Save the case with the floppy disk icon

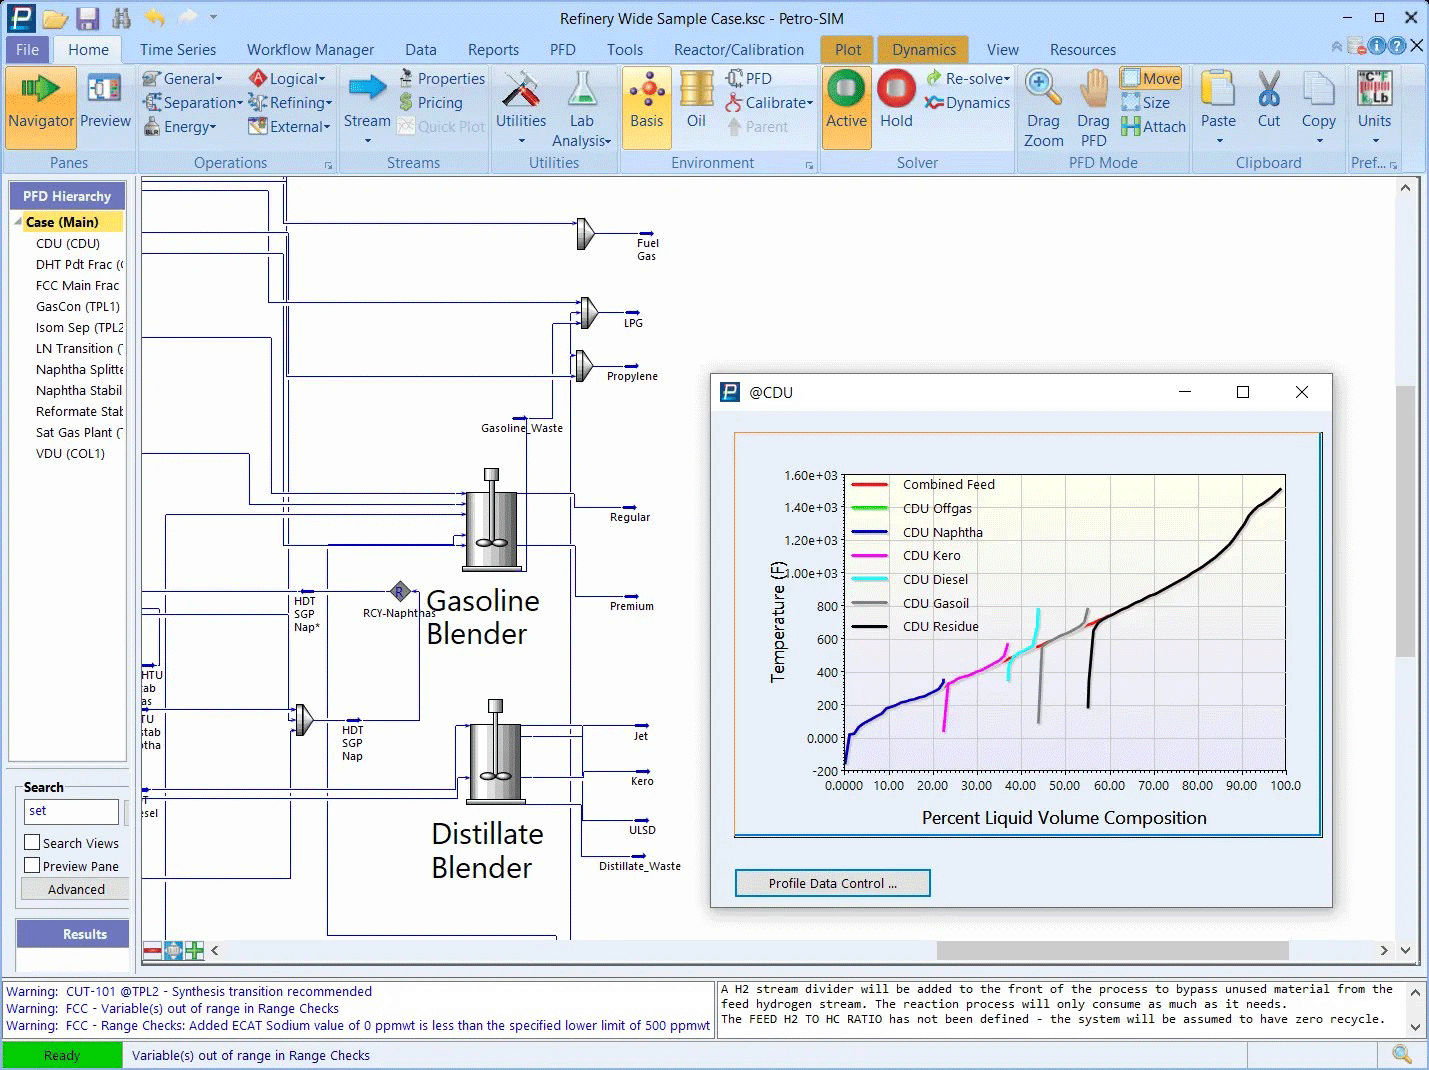88,18
